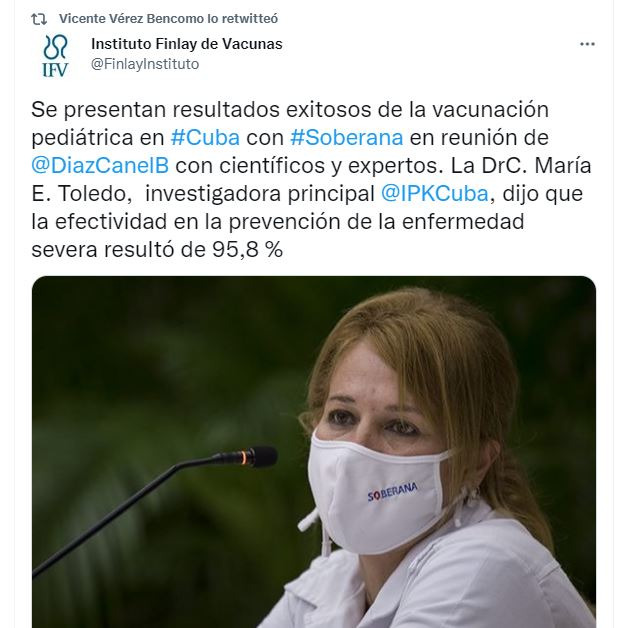Click the 'investigadora principal' text in the tweet
The height and width of the screenshot is (628, 628).
tap(260, 194)
